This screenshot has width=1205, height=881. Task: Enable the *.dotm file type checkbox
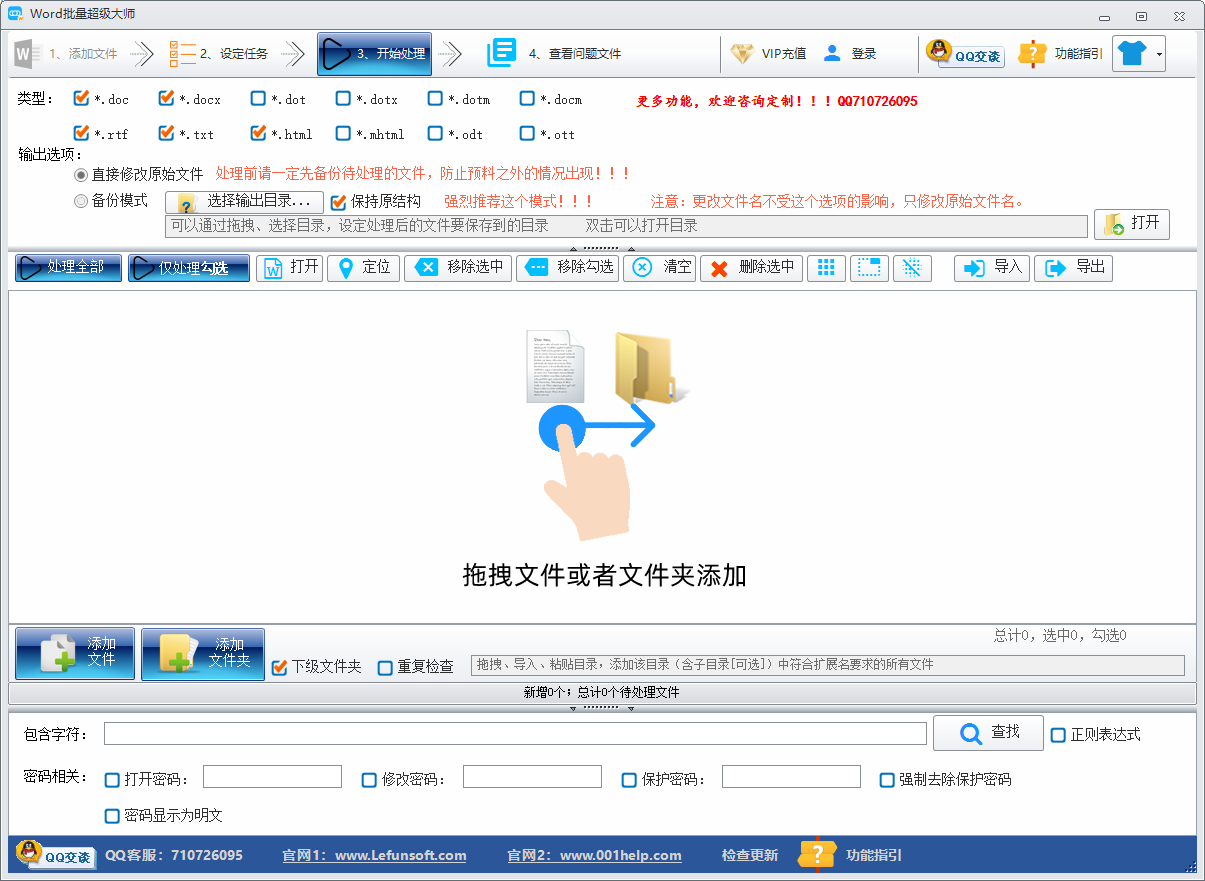point(435,99)
